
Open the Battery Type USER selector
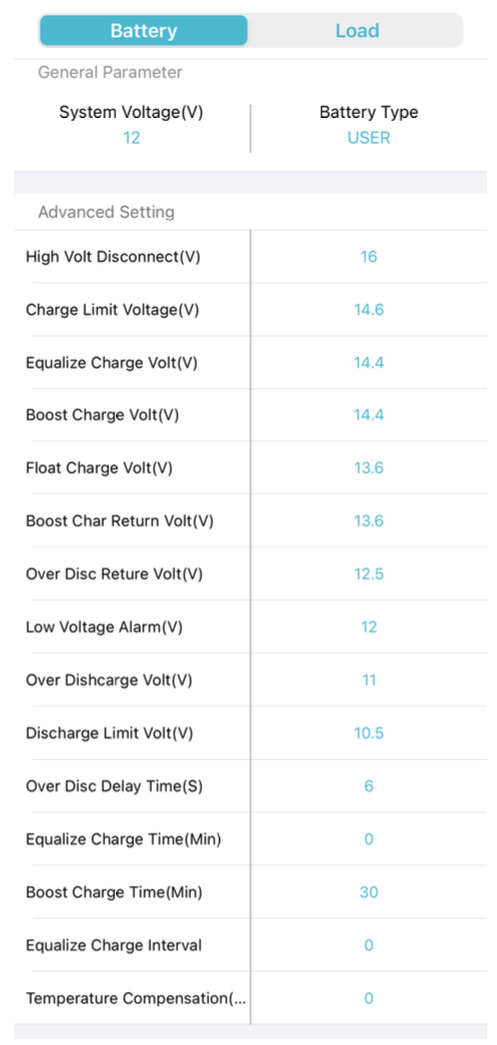368,138
